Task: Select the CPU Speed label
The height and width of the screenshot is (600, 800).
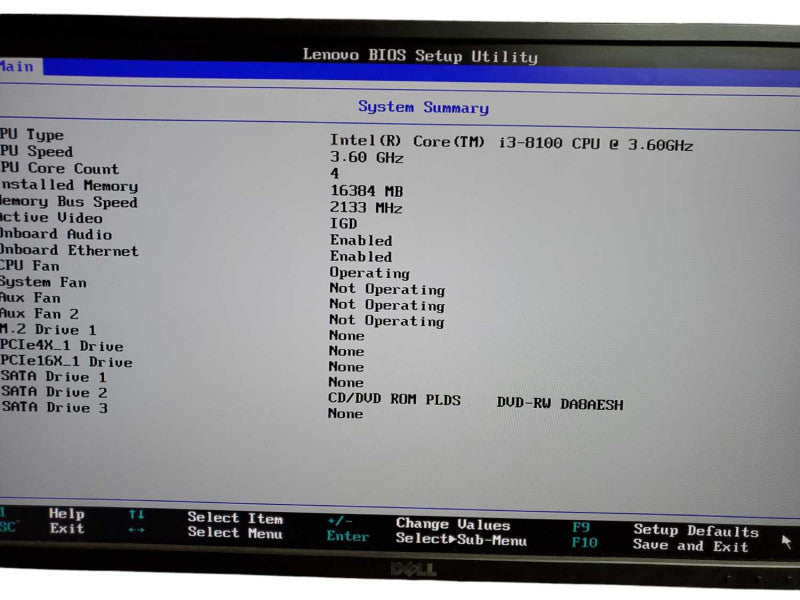Action: click(x=36, y=152)
